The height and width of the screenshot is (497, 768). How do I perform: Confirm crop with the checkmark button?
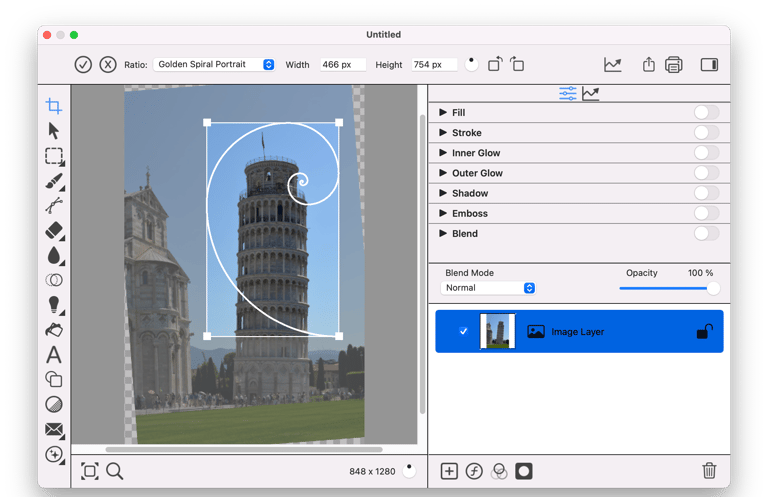(x=83, y=65)
